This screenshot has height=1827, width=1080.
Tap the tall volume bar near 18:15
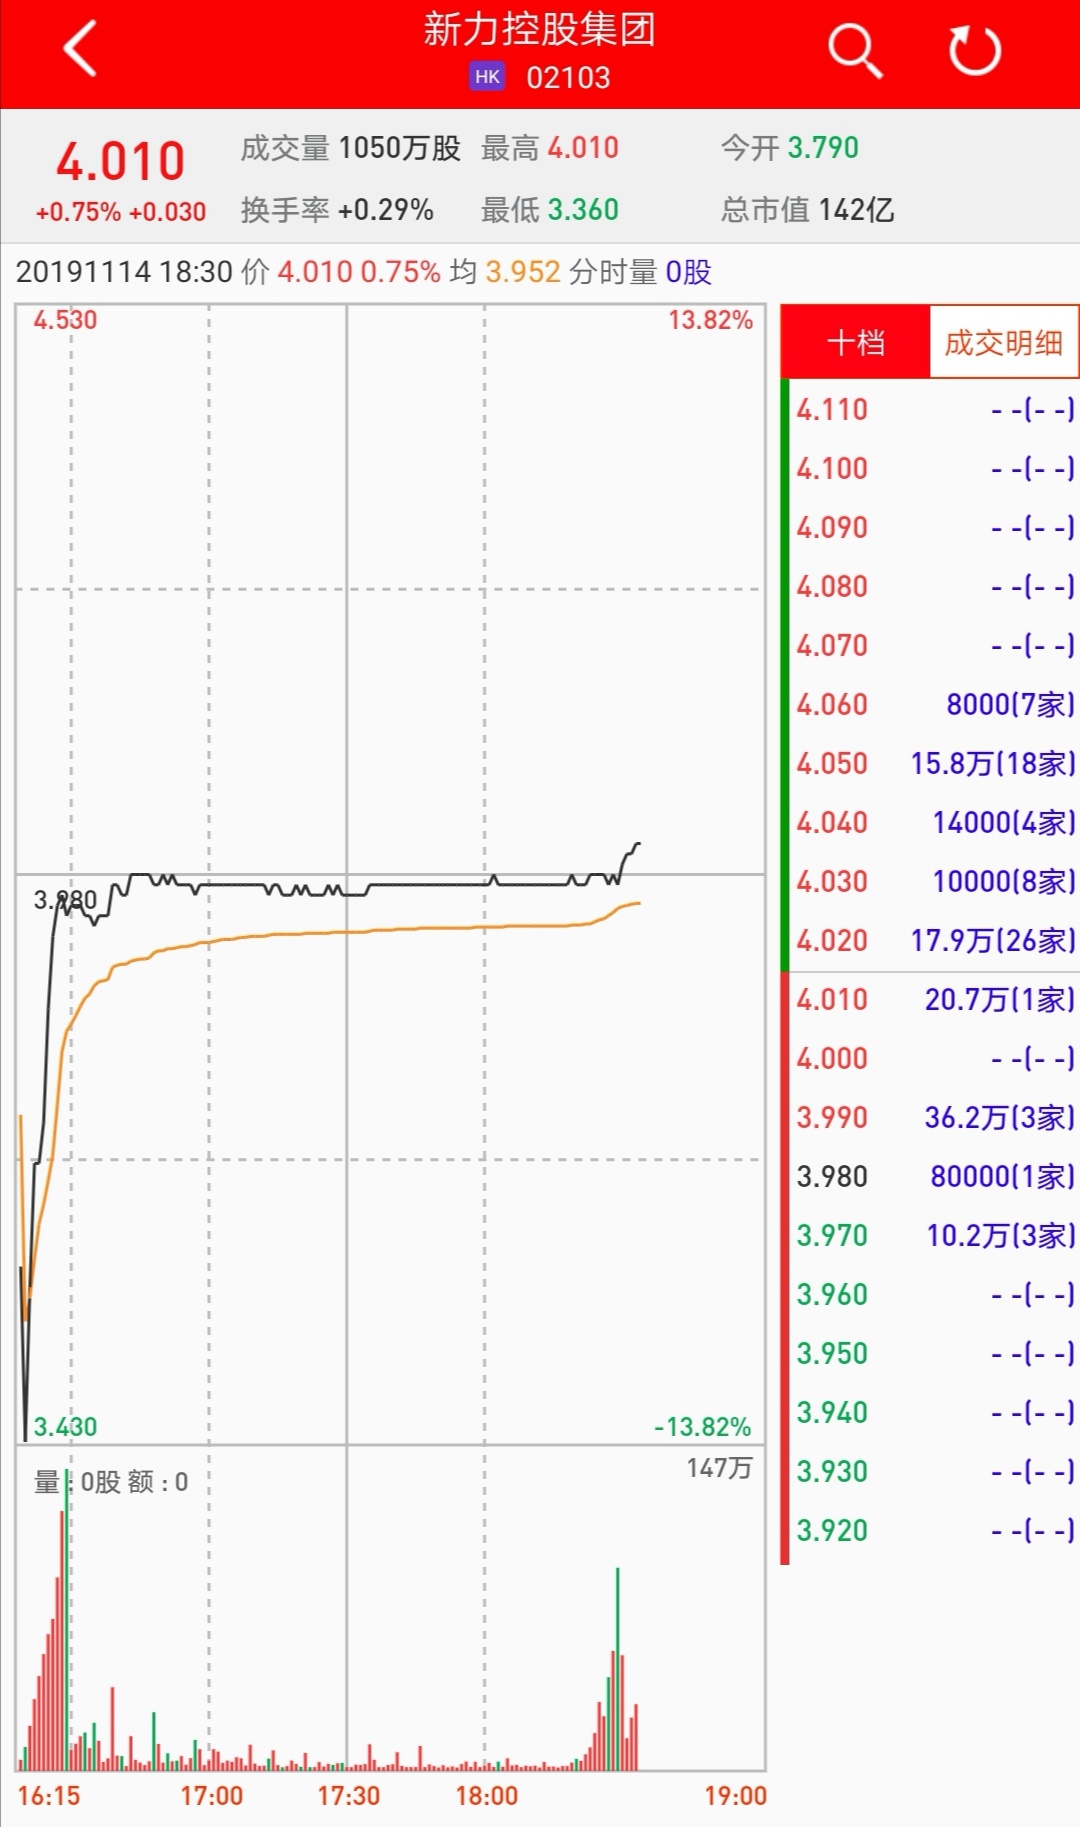pyautogui.click(x=617, y=1668)
